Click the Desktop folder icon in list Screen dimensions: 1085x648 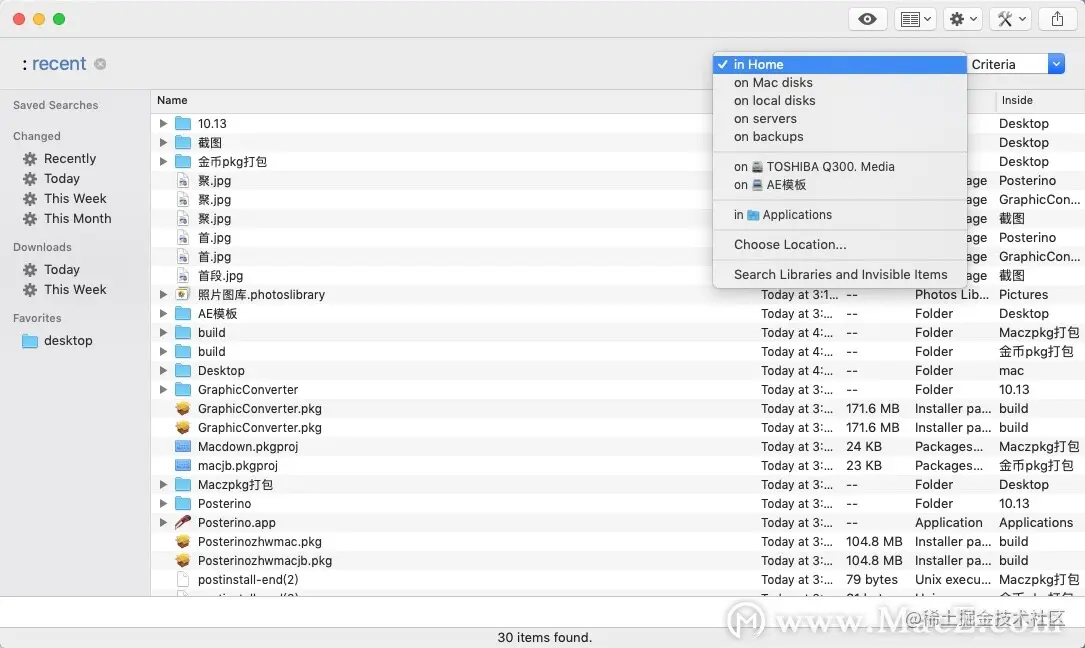coord(183,370)
